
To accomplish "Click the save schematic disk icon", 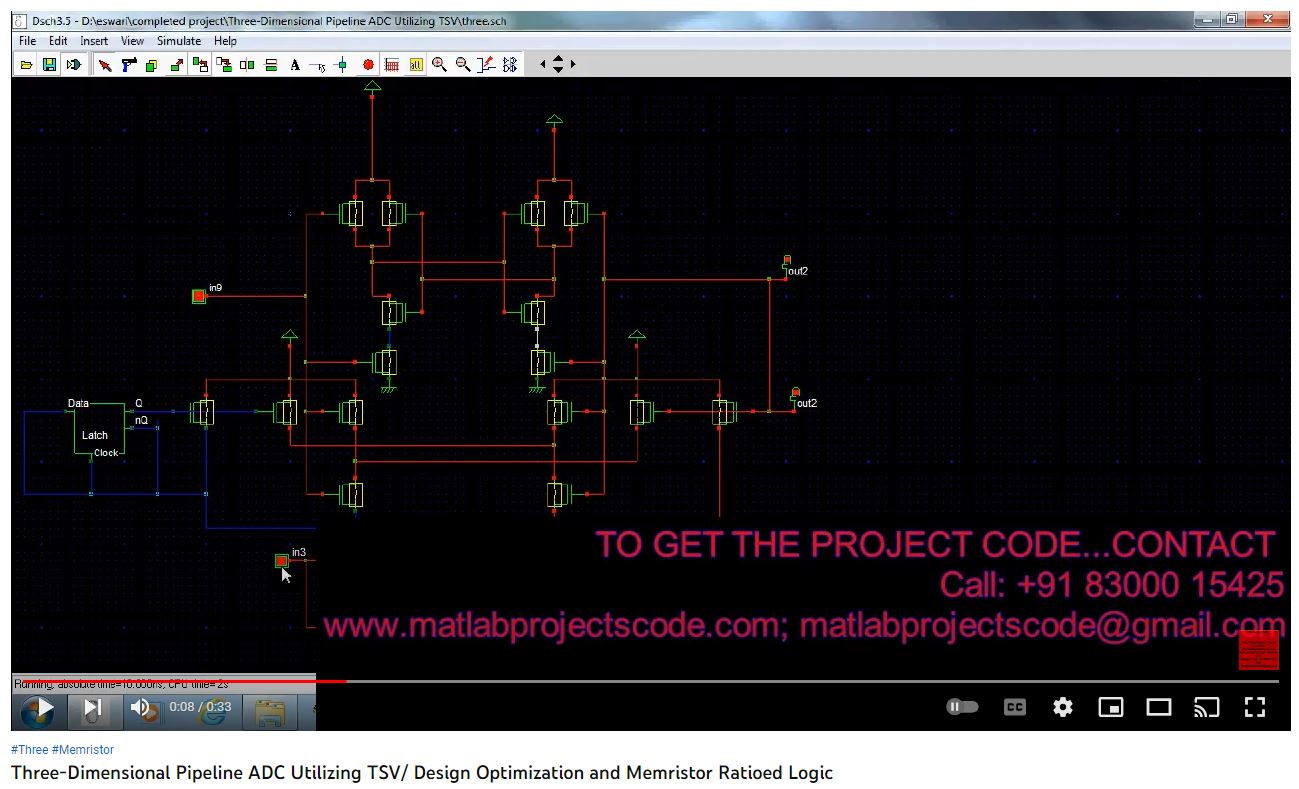I will 49,65.
